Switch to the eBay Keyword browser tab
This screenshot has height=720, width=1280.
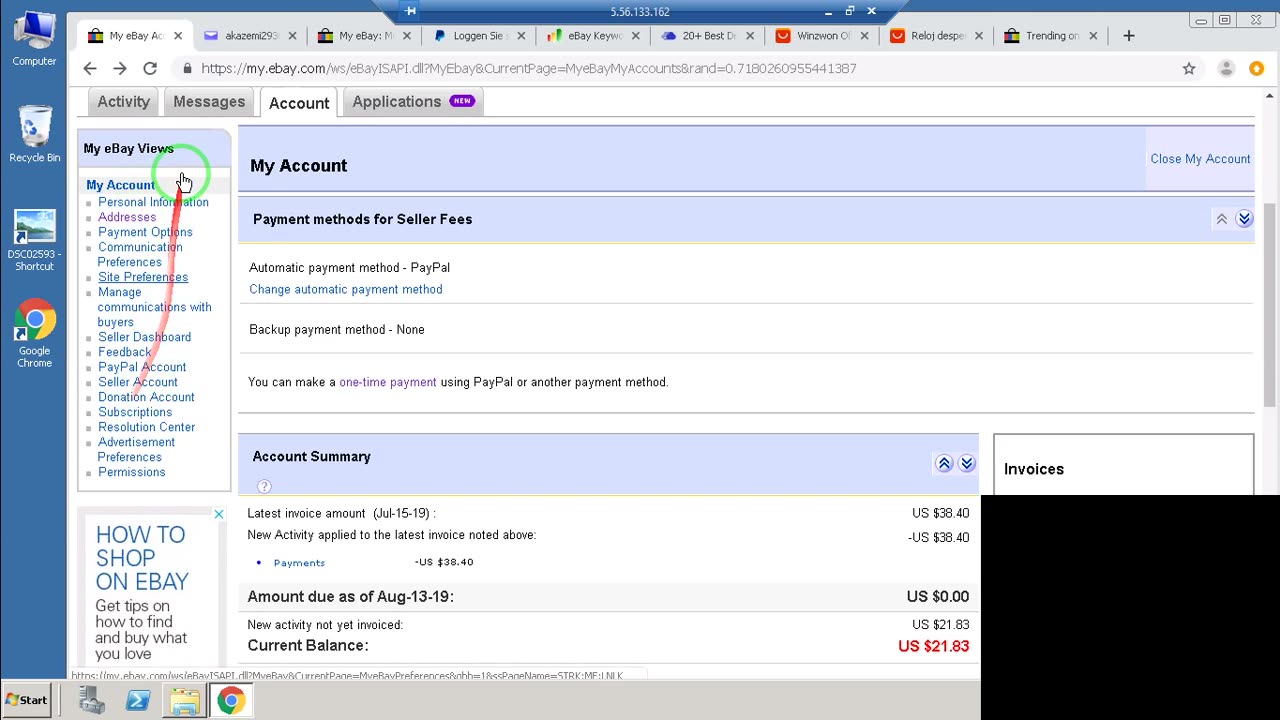594,36
